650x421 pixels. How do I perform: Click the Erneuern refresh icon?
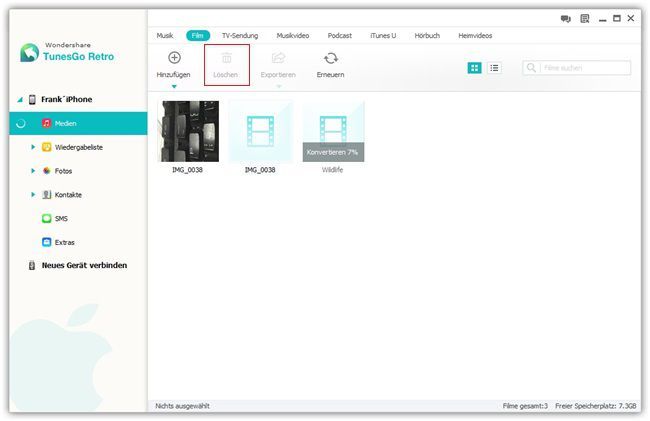330,58
